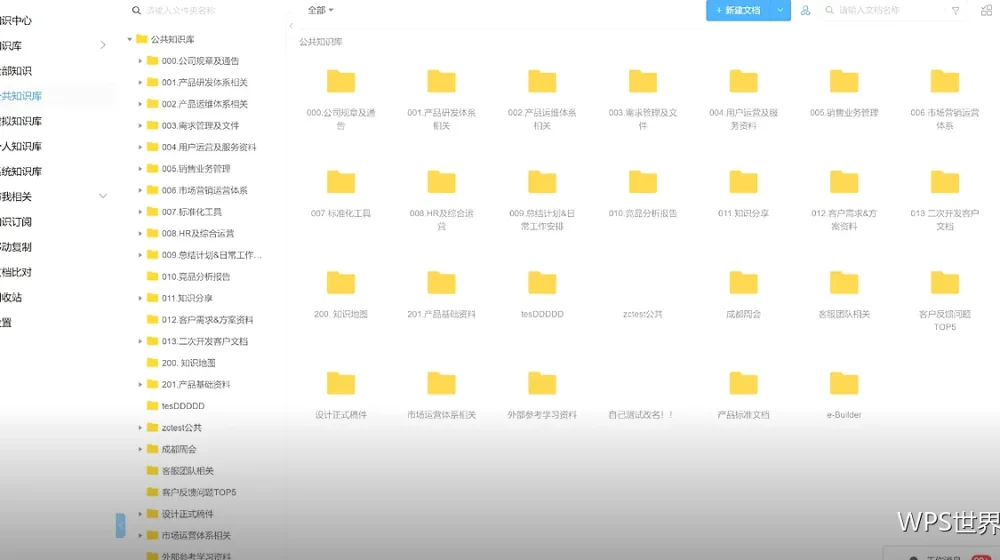
Task: Select 系统知识库 in the left sidebar
Action: [x=21, y=172]
